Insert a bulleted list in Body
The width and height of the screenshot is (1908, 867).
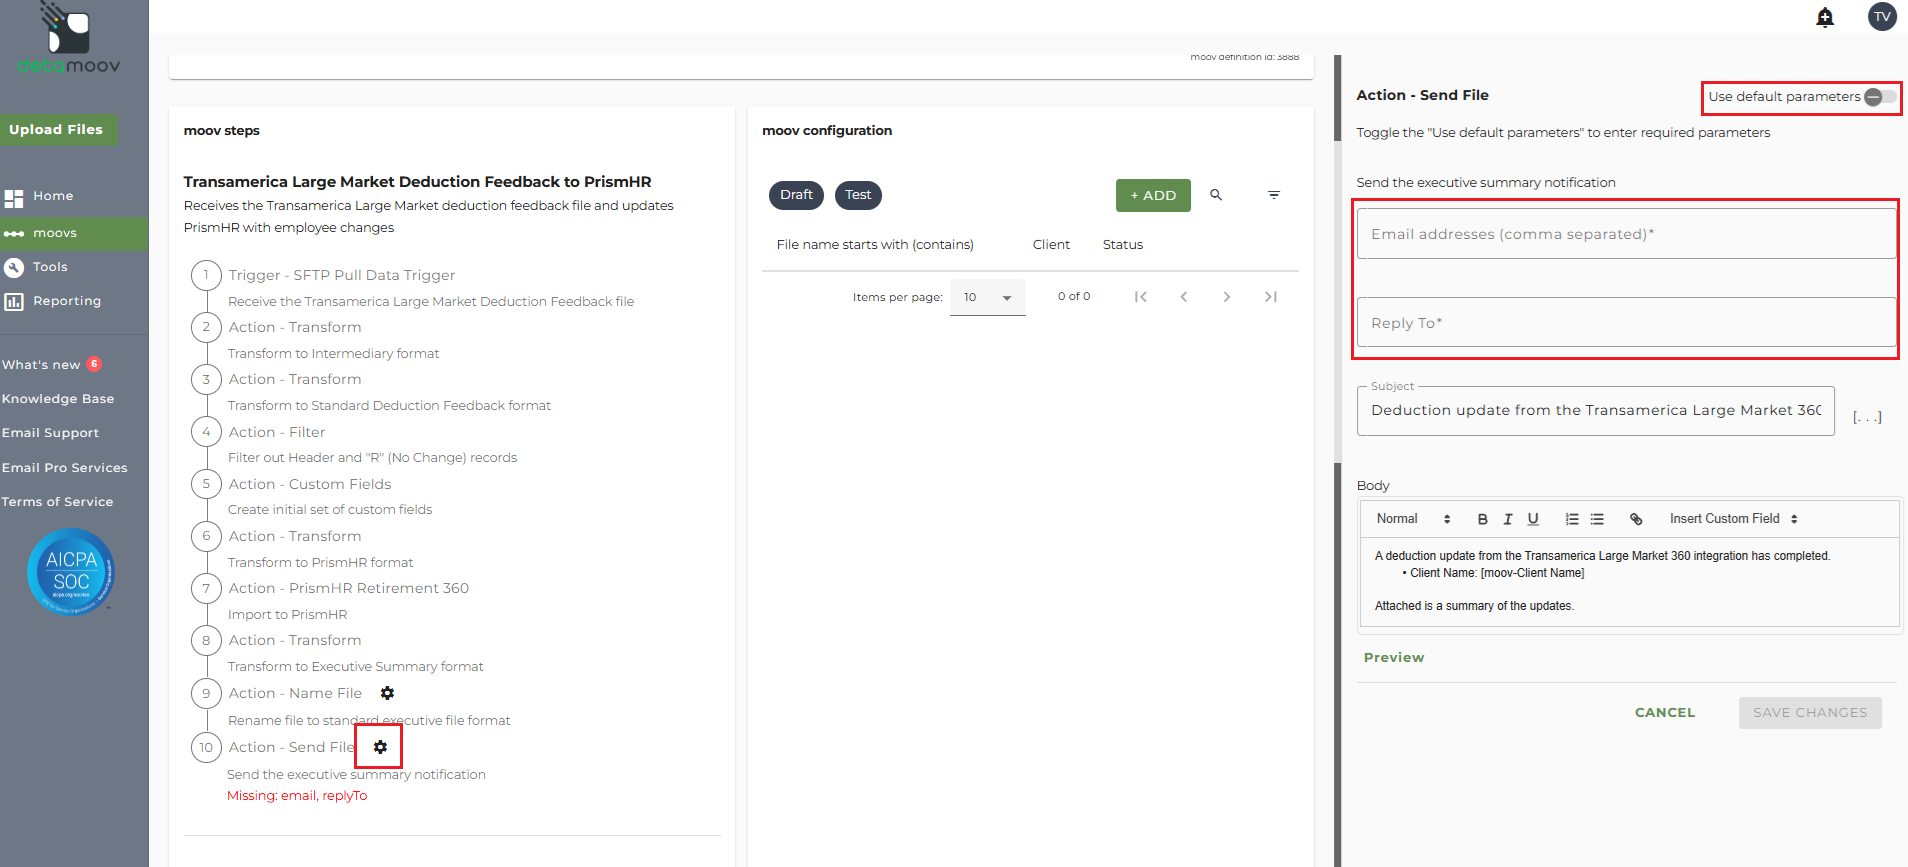pyautogui.click(x=1597, y=519)
